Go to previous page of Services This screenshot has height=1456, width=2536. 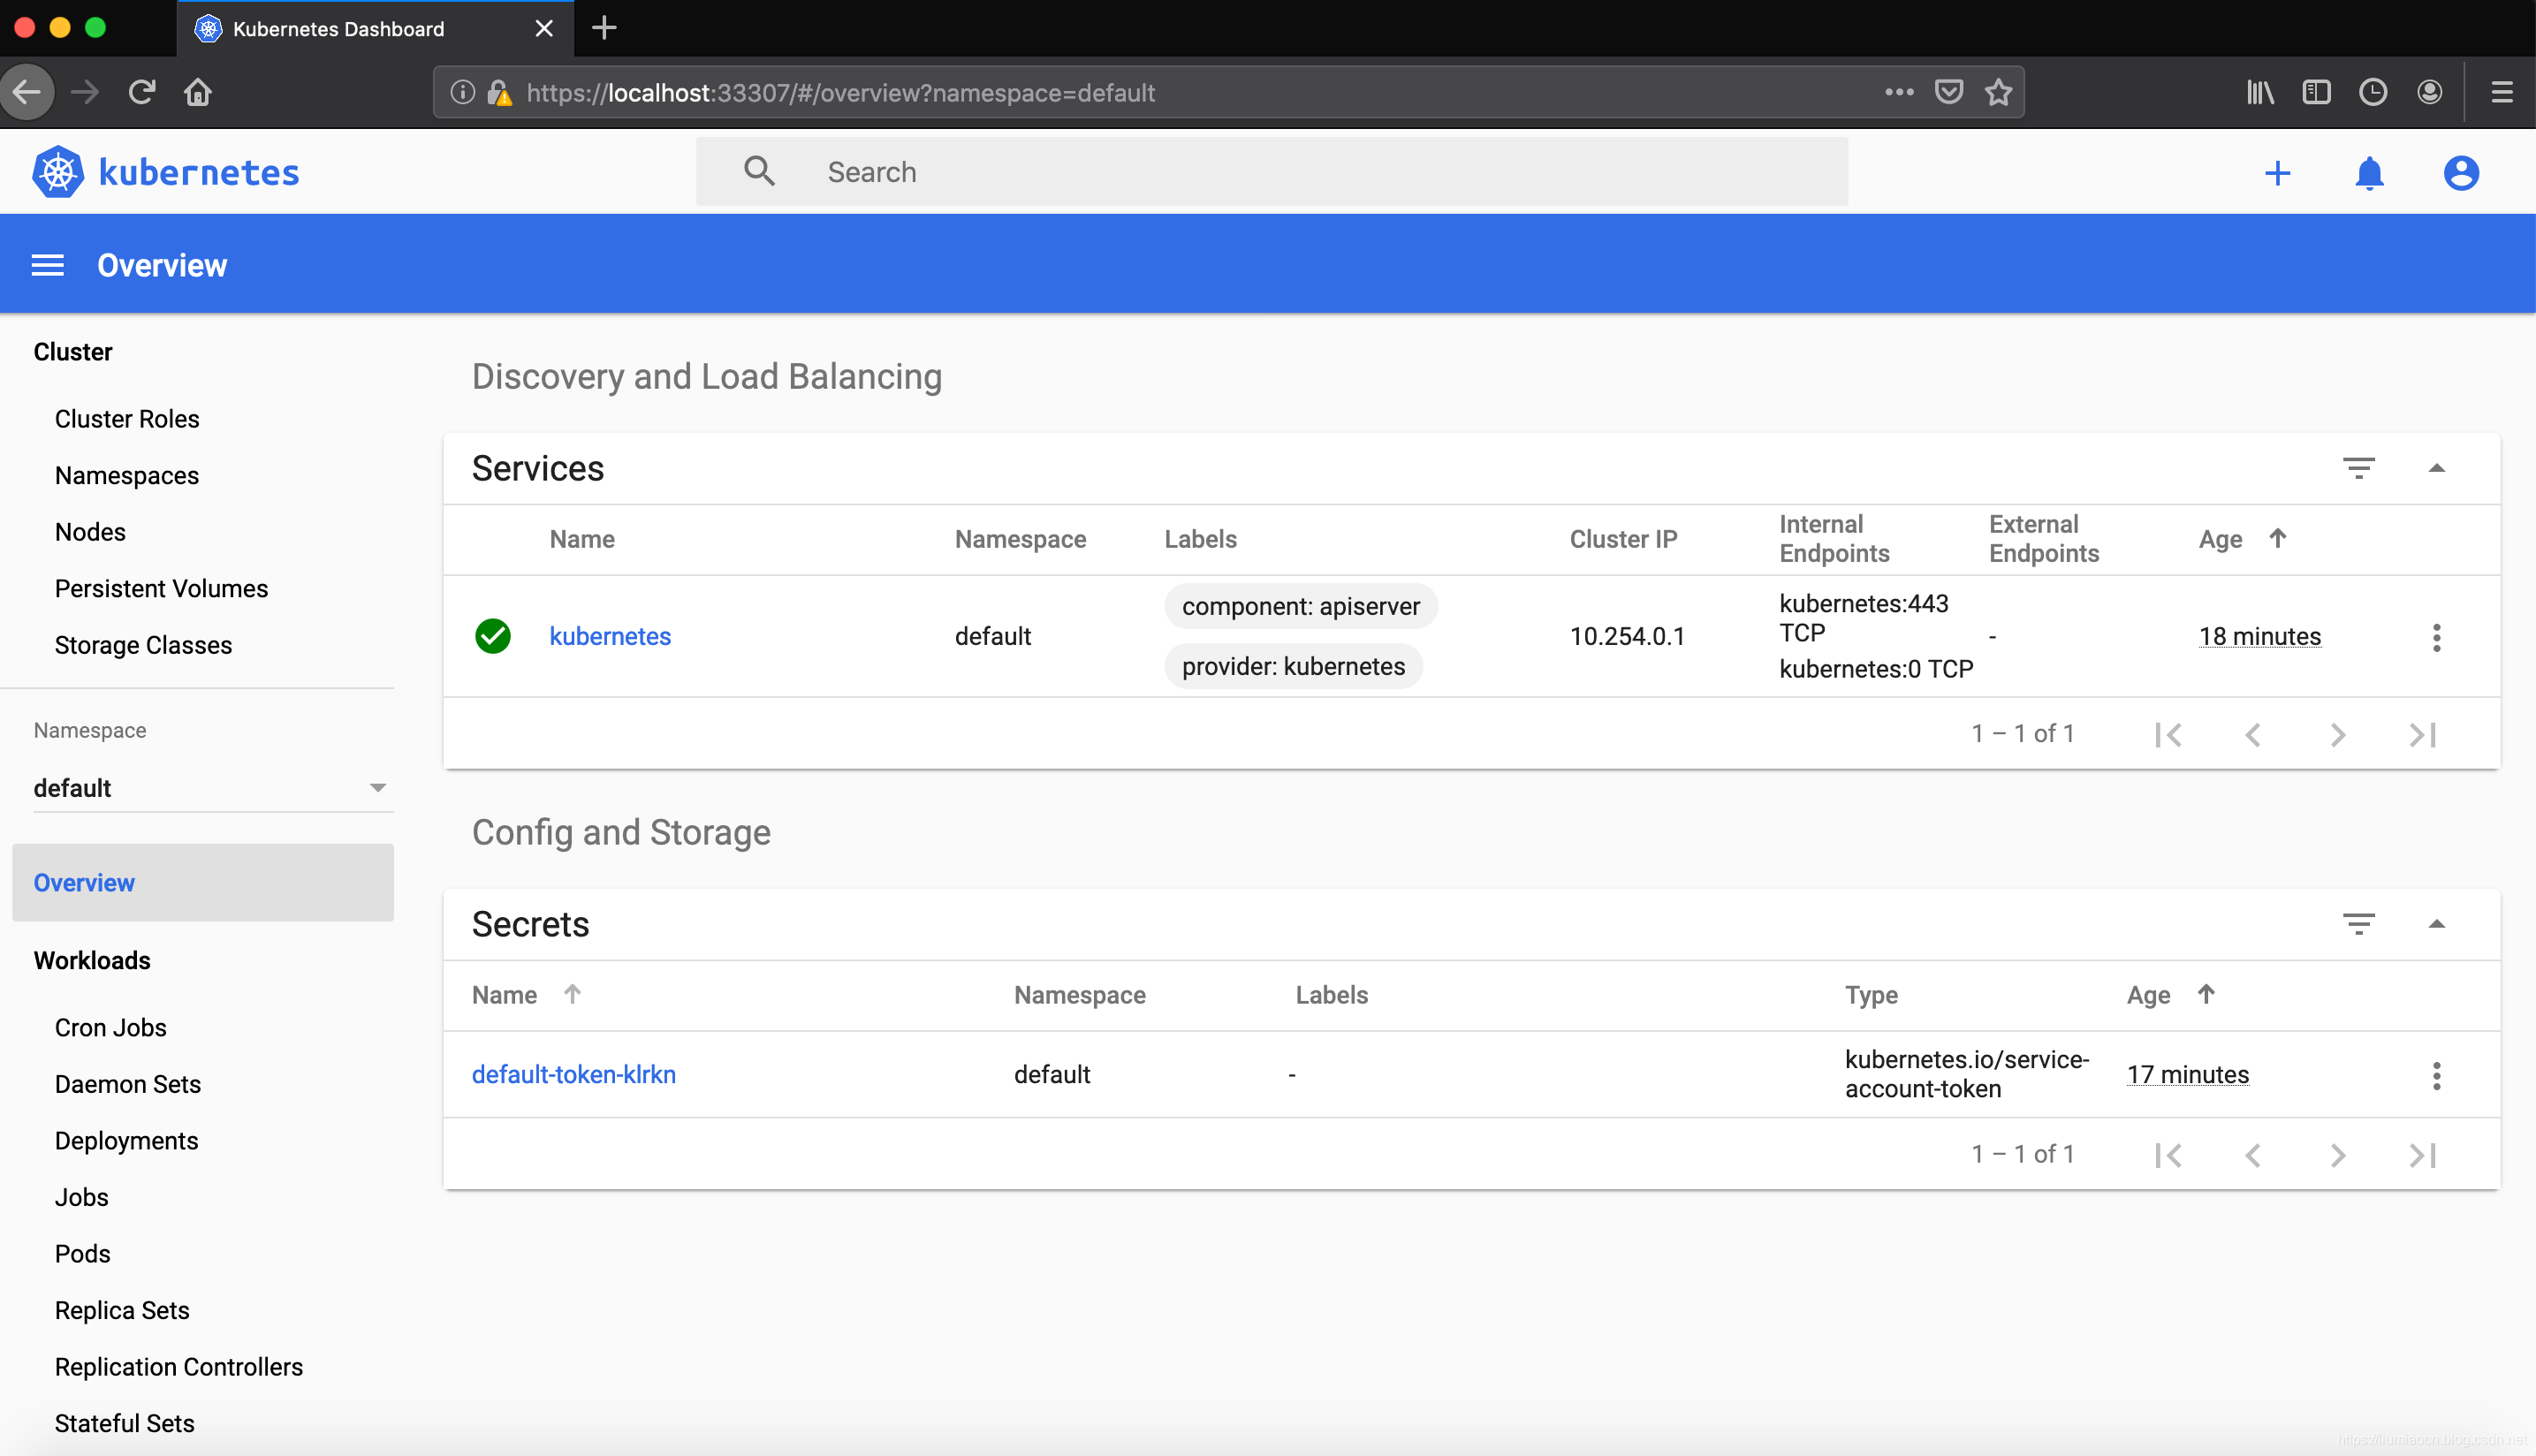point(2252,734)
